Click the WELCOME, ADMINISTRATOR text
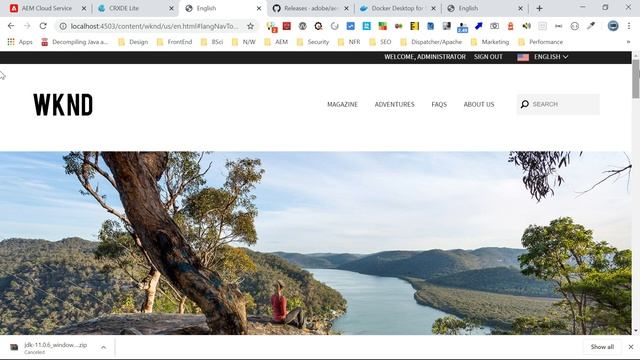 click(x=424, y=57)
